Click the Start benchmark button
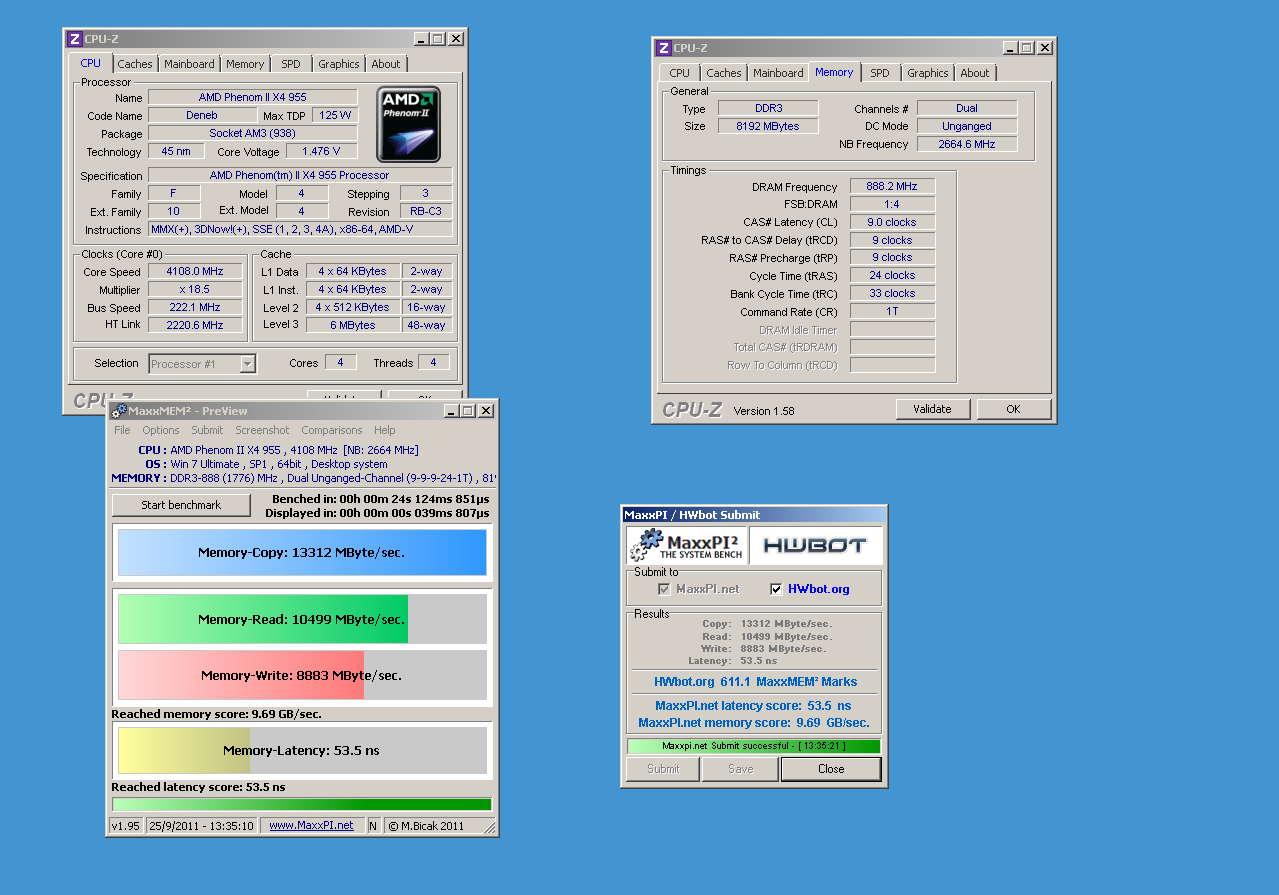1279x895 pixels. pos(181,505)
